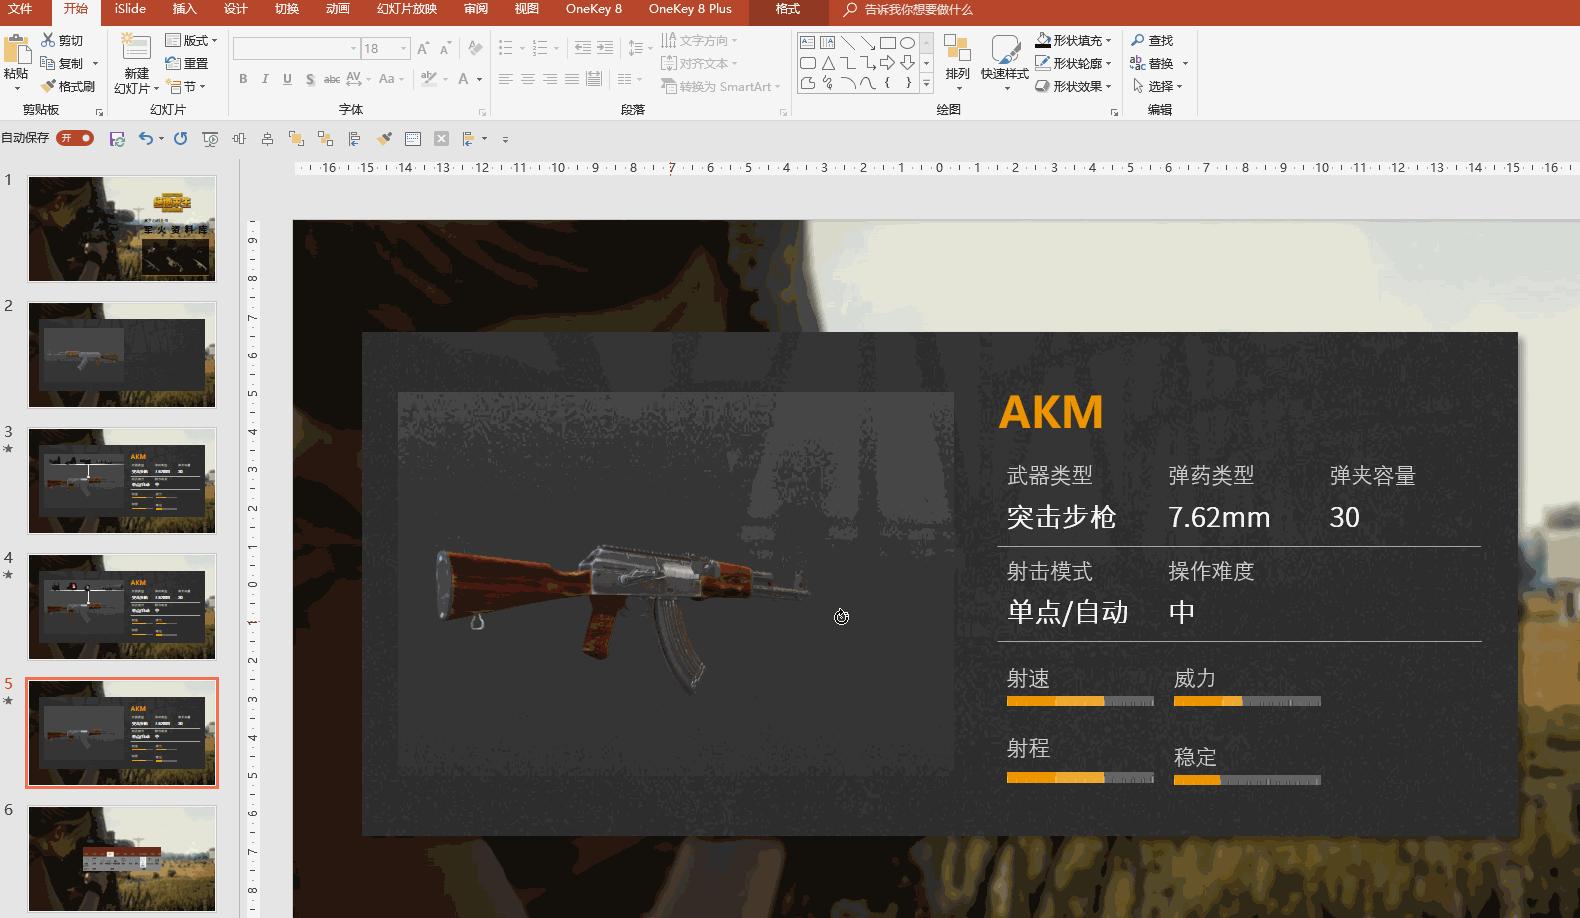
Task: Click the Reset (重置) slide button
Action: pyautogui.click(x=187, y=63)
